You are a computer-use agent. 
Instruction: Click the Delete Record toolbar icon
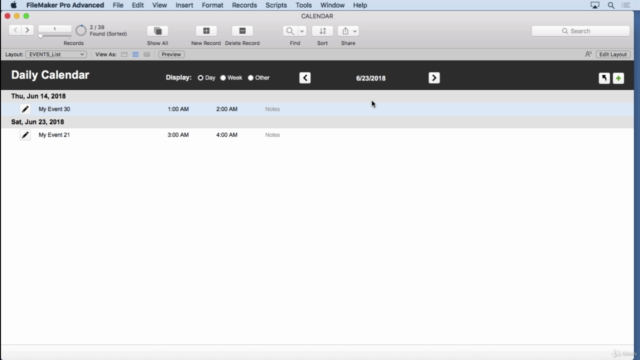tap(242, 31)
